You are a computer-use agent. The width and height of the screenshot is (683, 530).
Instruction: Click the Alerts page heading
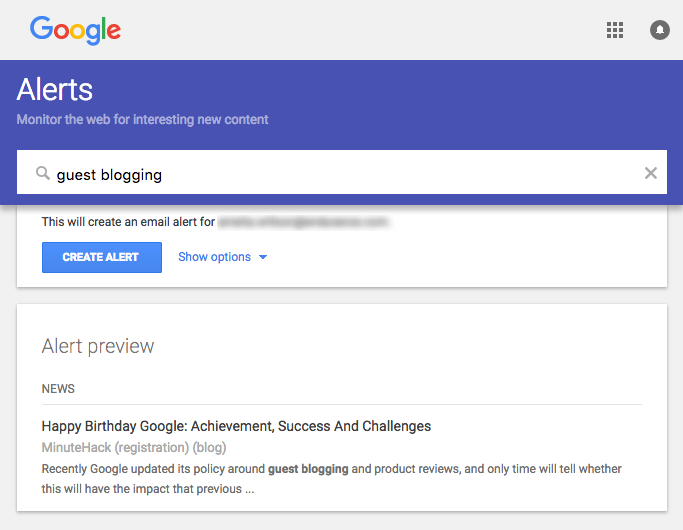click(x=54, y=89)
